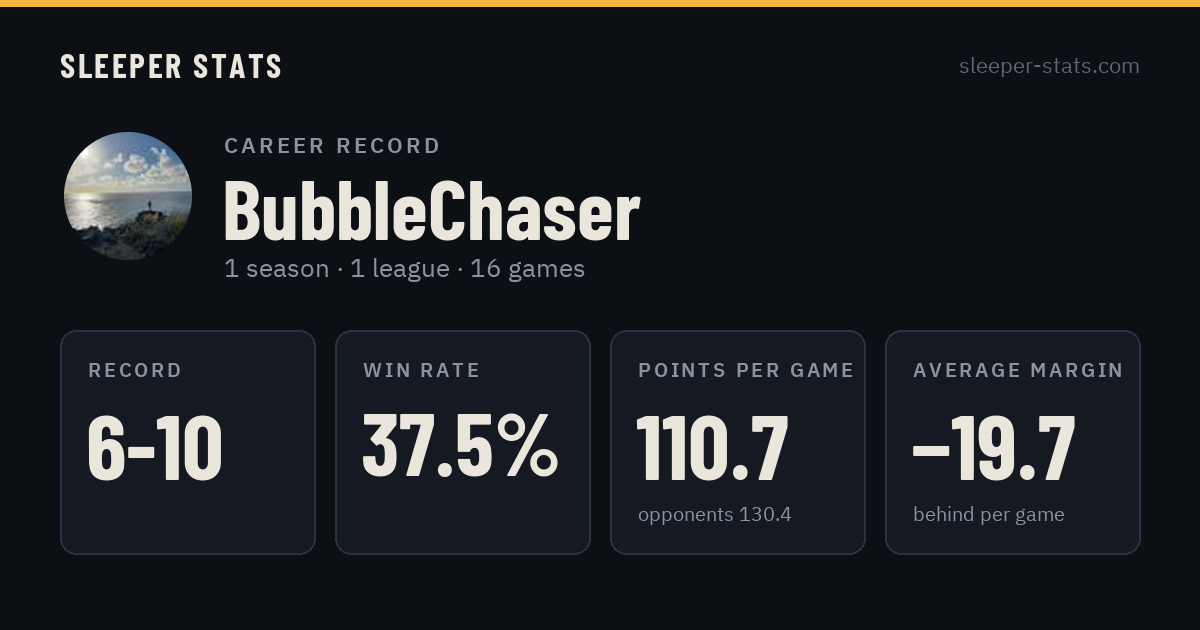1200x630 pixels.
Task: Click the AVERAGE MARGIN label
Action: [1018, 371]
